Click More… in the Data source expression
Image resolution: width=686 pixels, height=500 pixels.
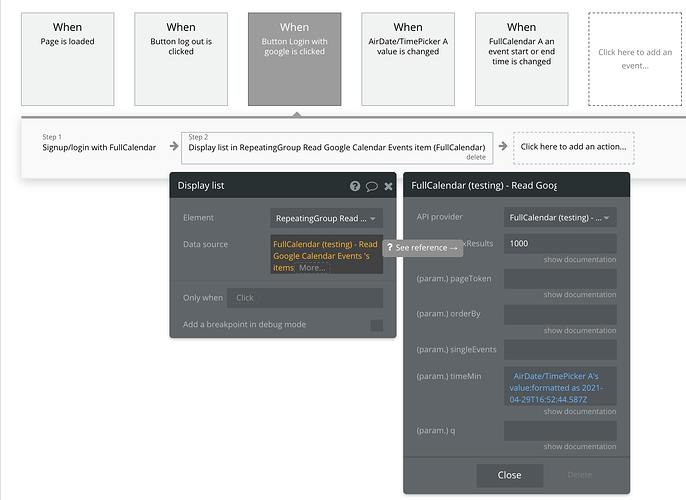pos(311,268)
